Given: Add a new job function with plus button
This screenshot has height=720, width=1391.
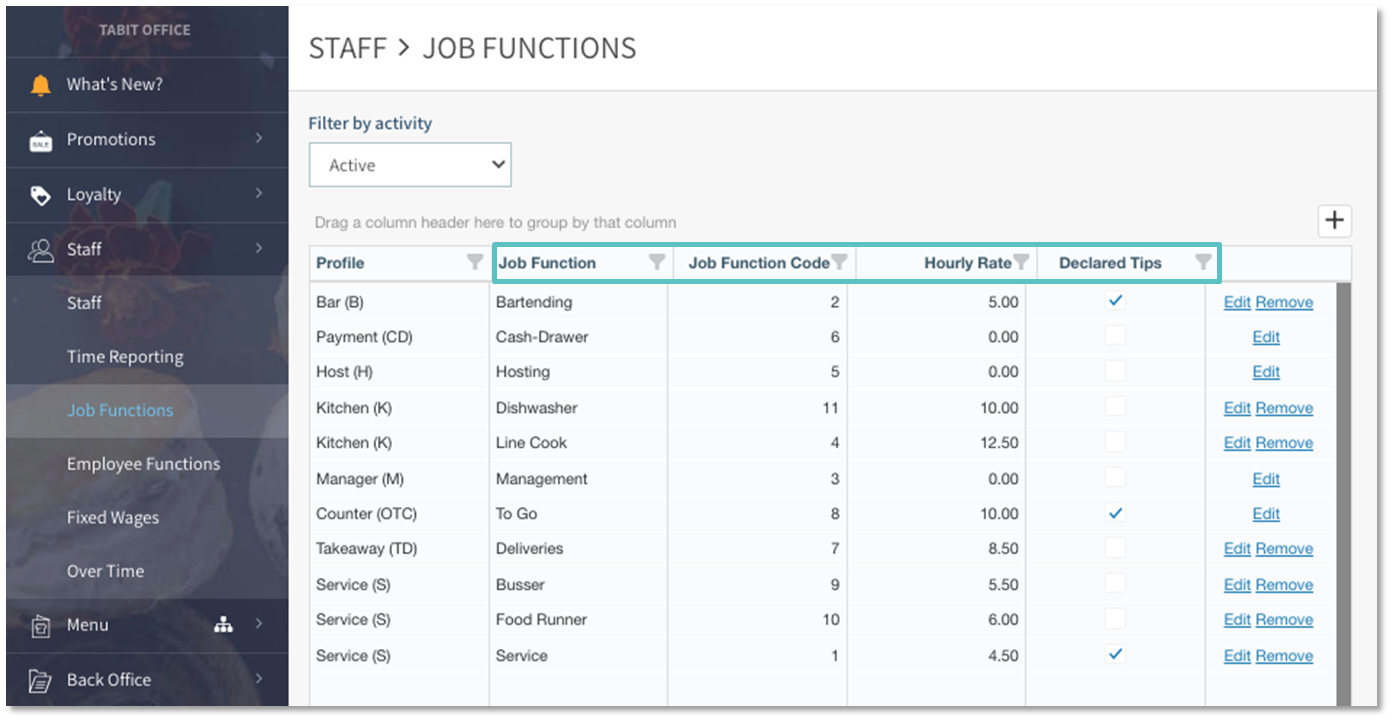Looking at the screenshot, I should (x=1334, y=221).
